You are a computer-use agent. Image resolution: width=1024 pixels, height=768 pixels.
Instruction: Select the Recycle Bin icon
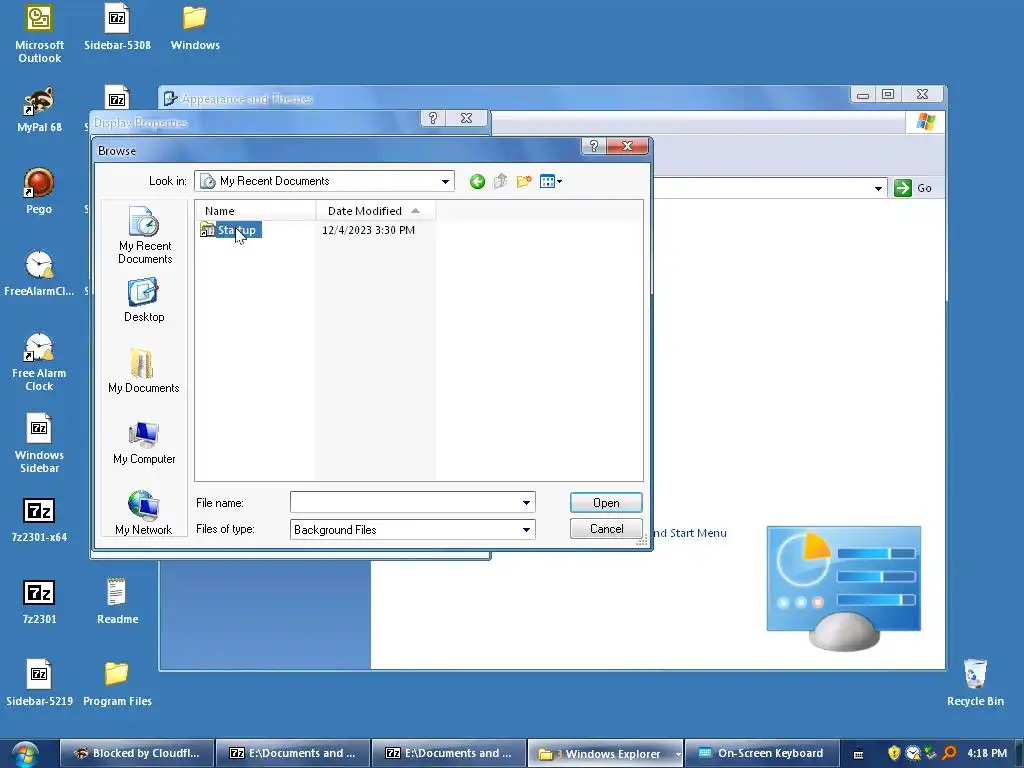[975, 683]
